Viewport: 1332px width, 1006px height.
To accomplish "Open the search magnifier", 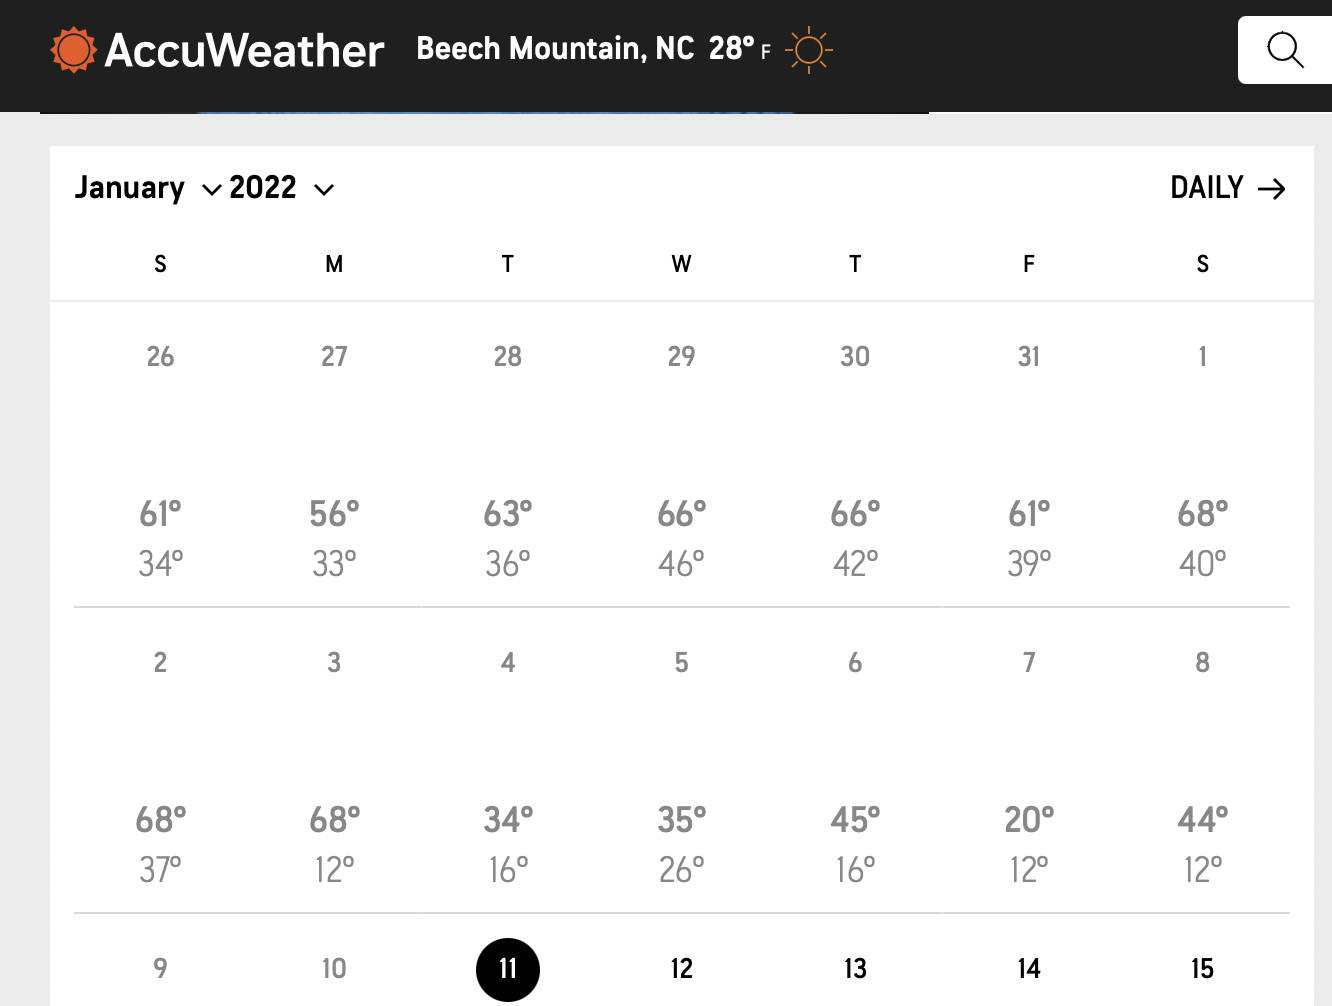I will 1285,49.
